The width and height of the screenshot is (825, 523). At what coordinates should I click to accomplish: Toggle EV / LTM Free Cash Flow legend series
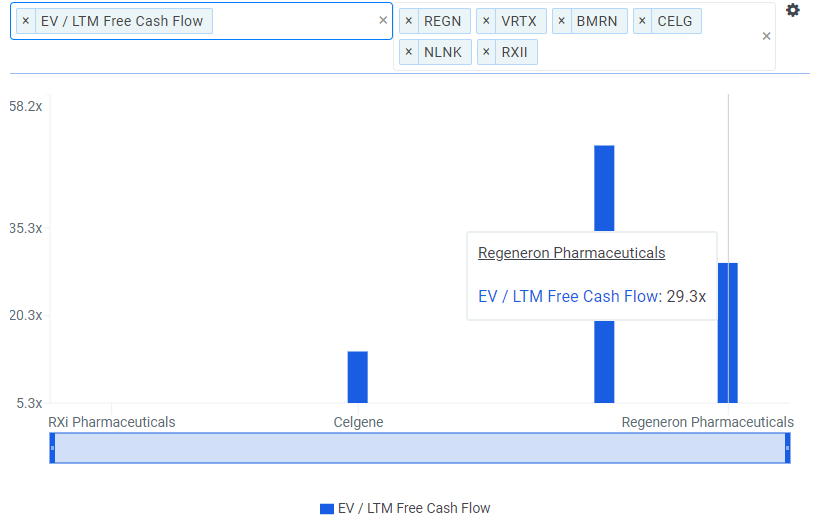tap(405, 508)
